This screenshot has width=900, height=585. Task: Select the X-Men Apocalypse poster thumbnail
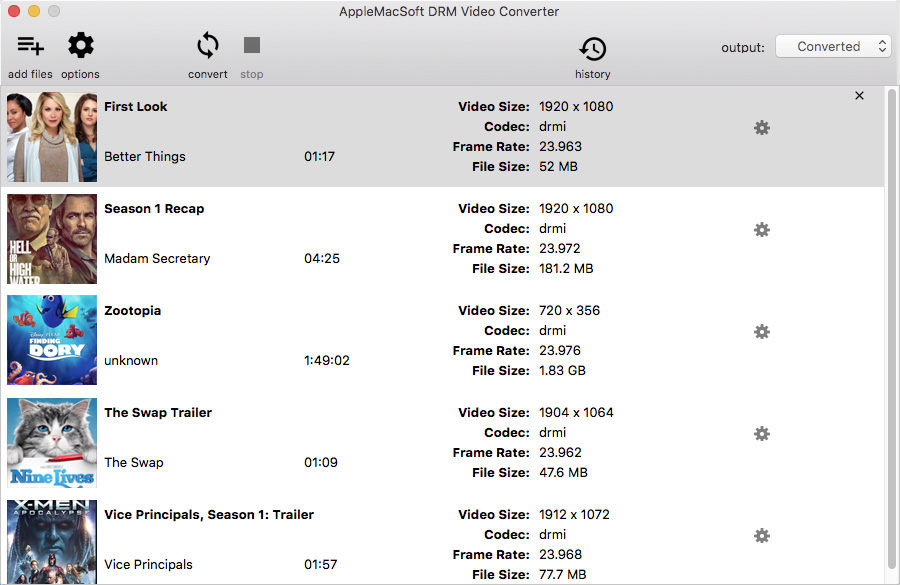(52, 542)
